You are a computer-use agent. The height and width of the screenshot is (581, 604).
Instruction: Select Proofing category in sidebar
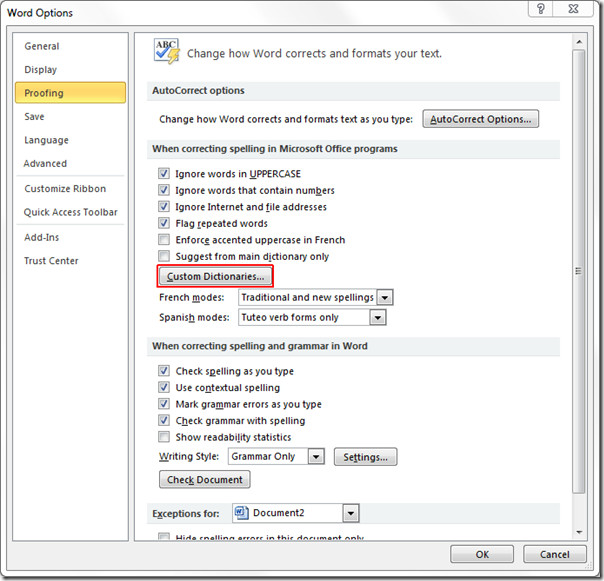tap(70, 92)
